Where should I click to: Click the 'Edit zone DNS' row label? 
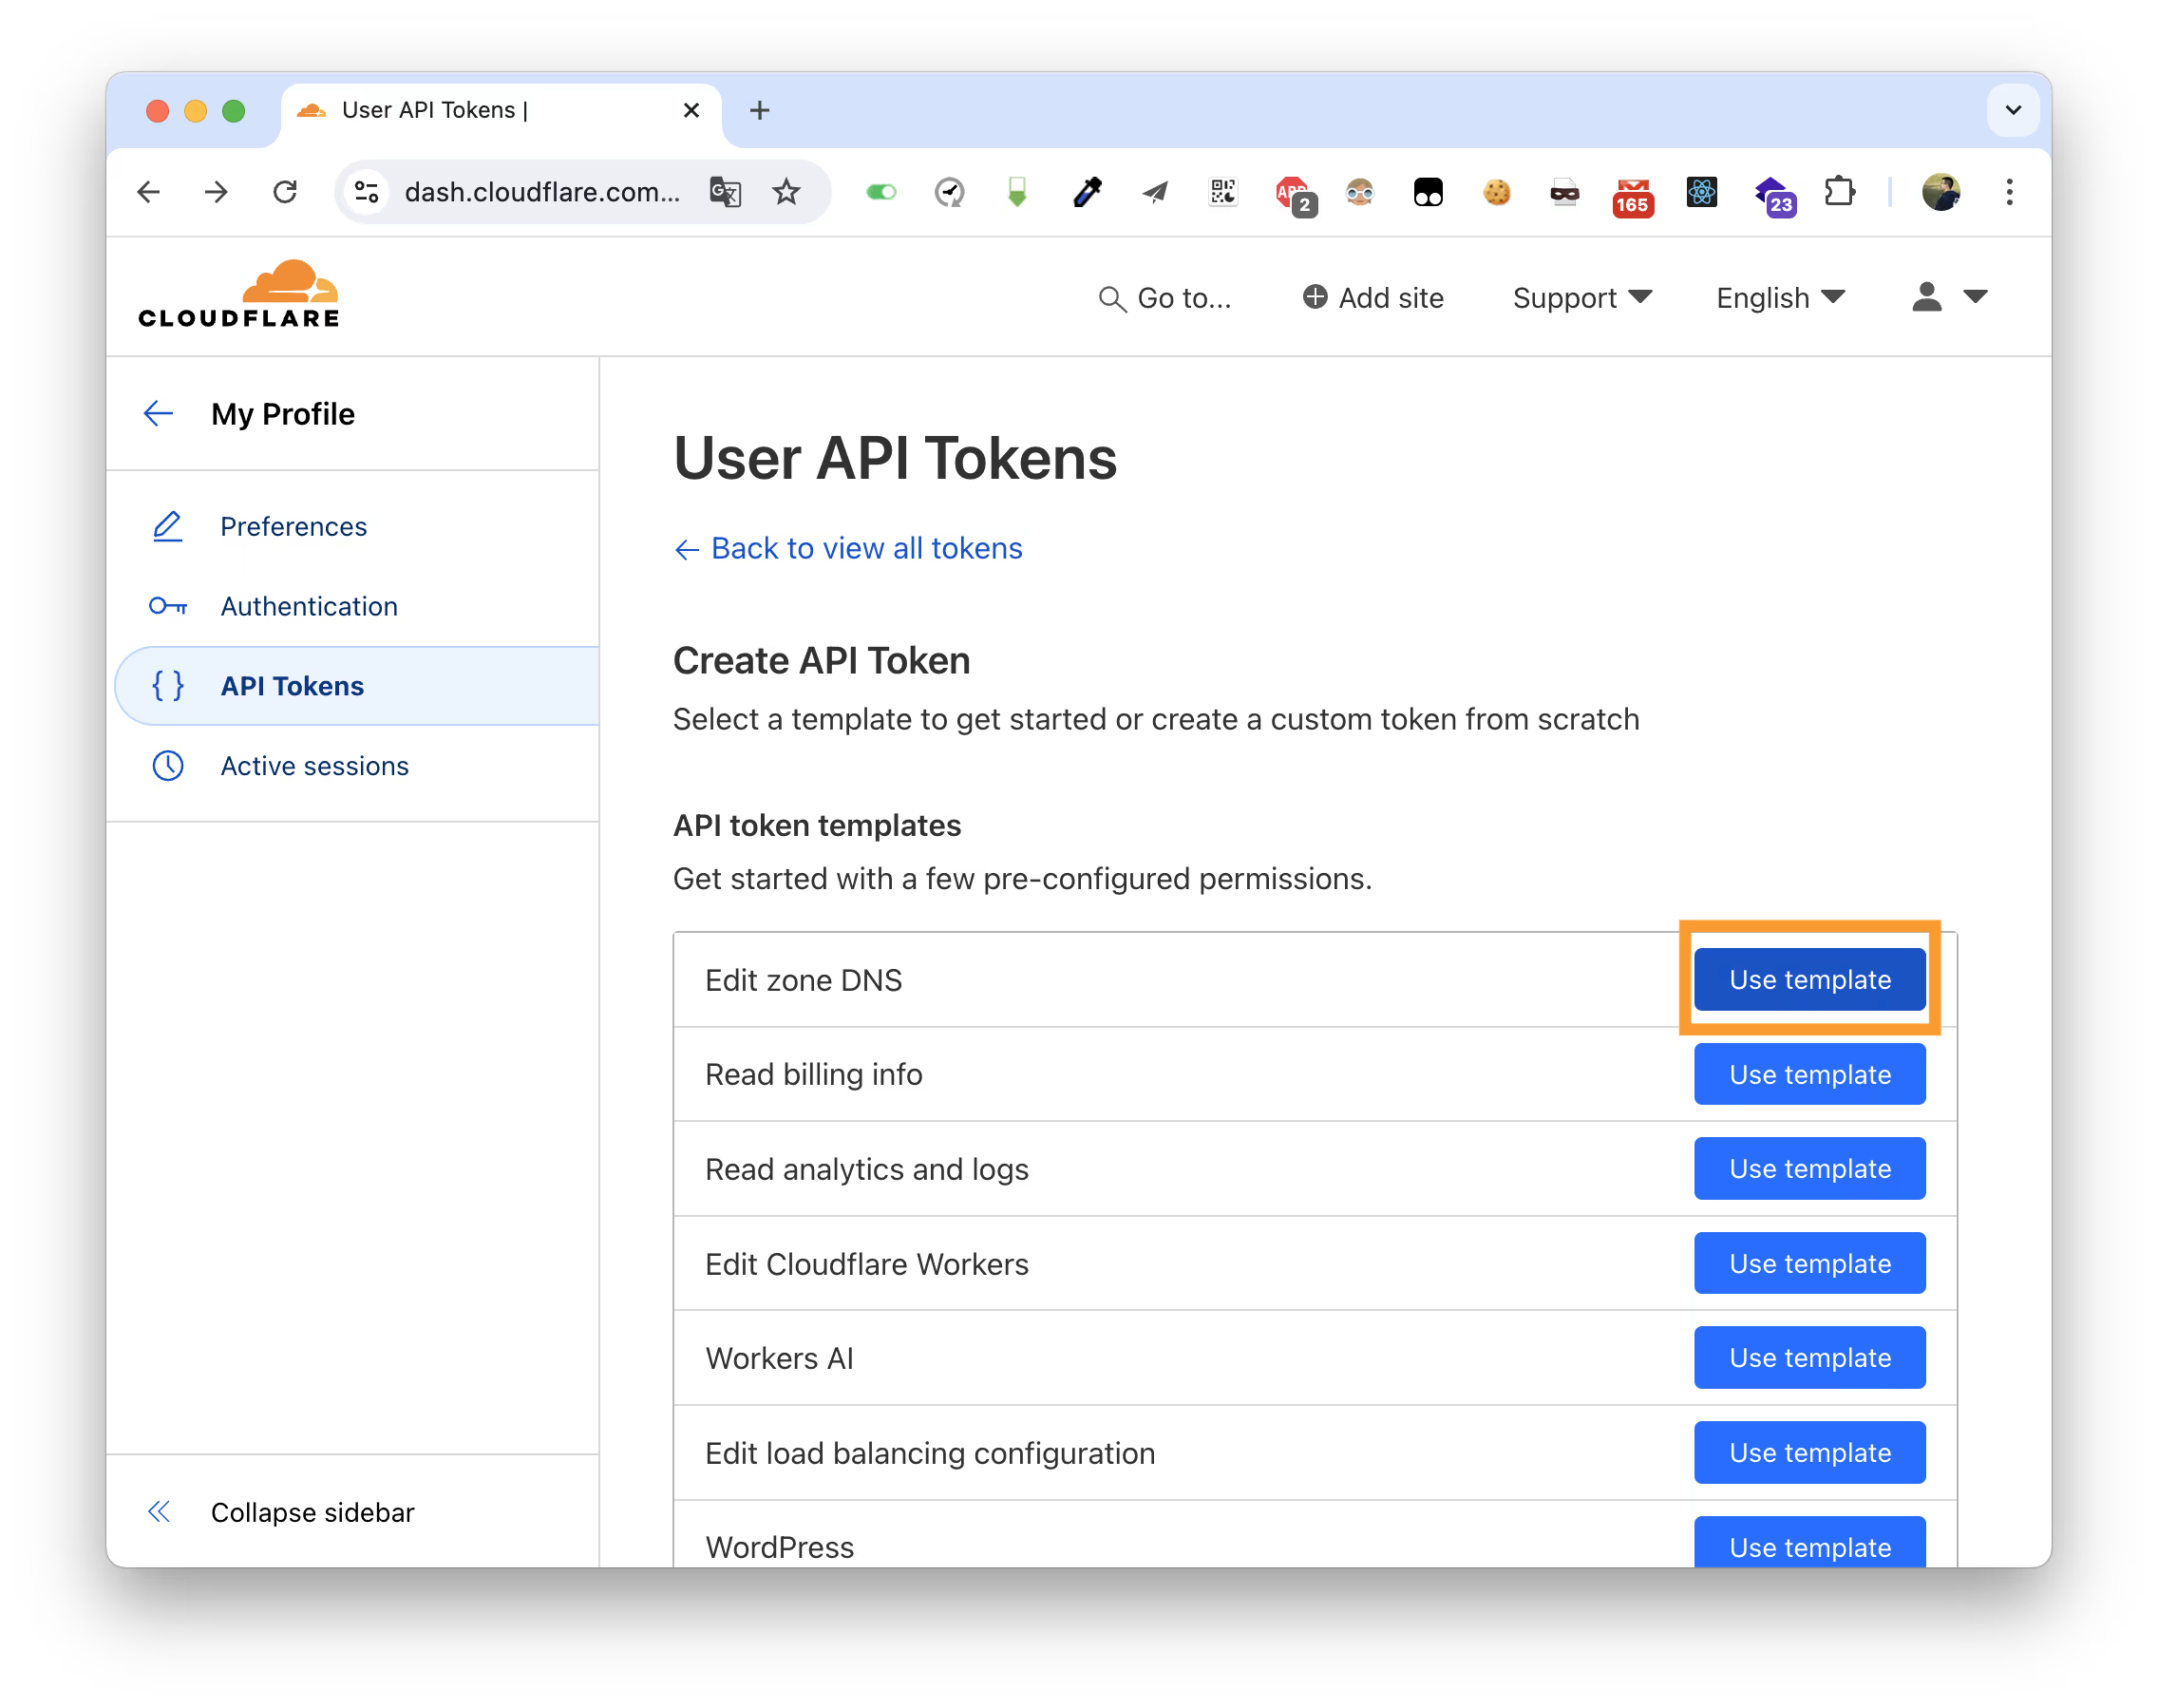(803, 980)
